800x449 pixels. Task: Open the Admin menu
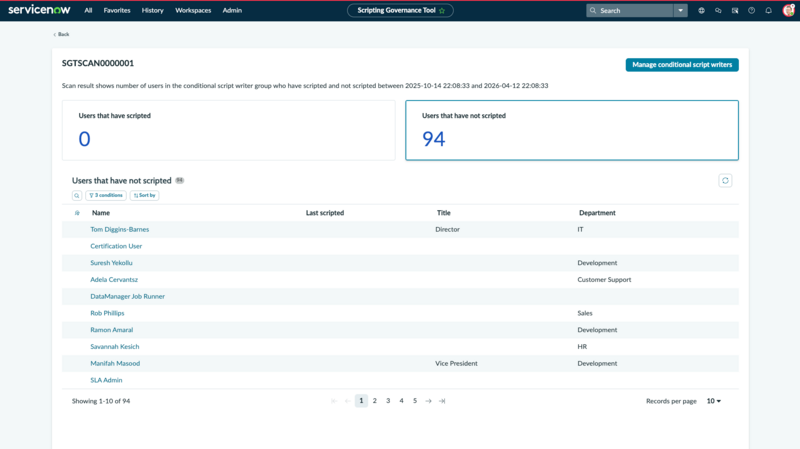[232, 10]
